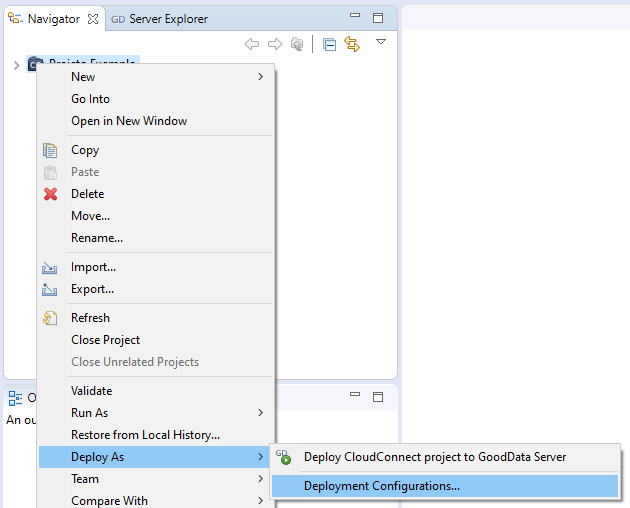Open Deployment Configurations...
The width and height of the screenshot is (630, 508).
pyautogui.click(x=445, y=486)
